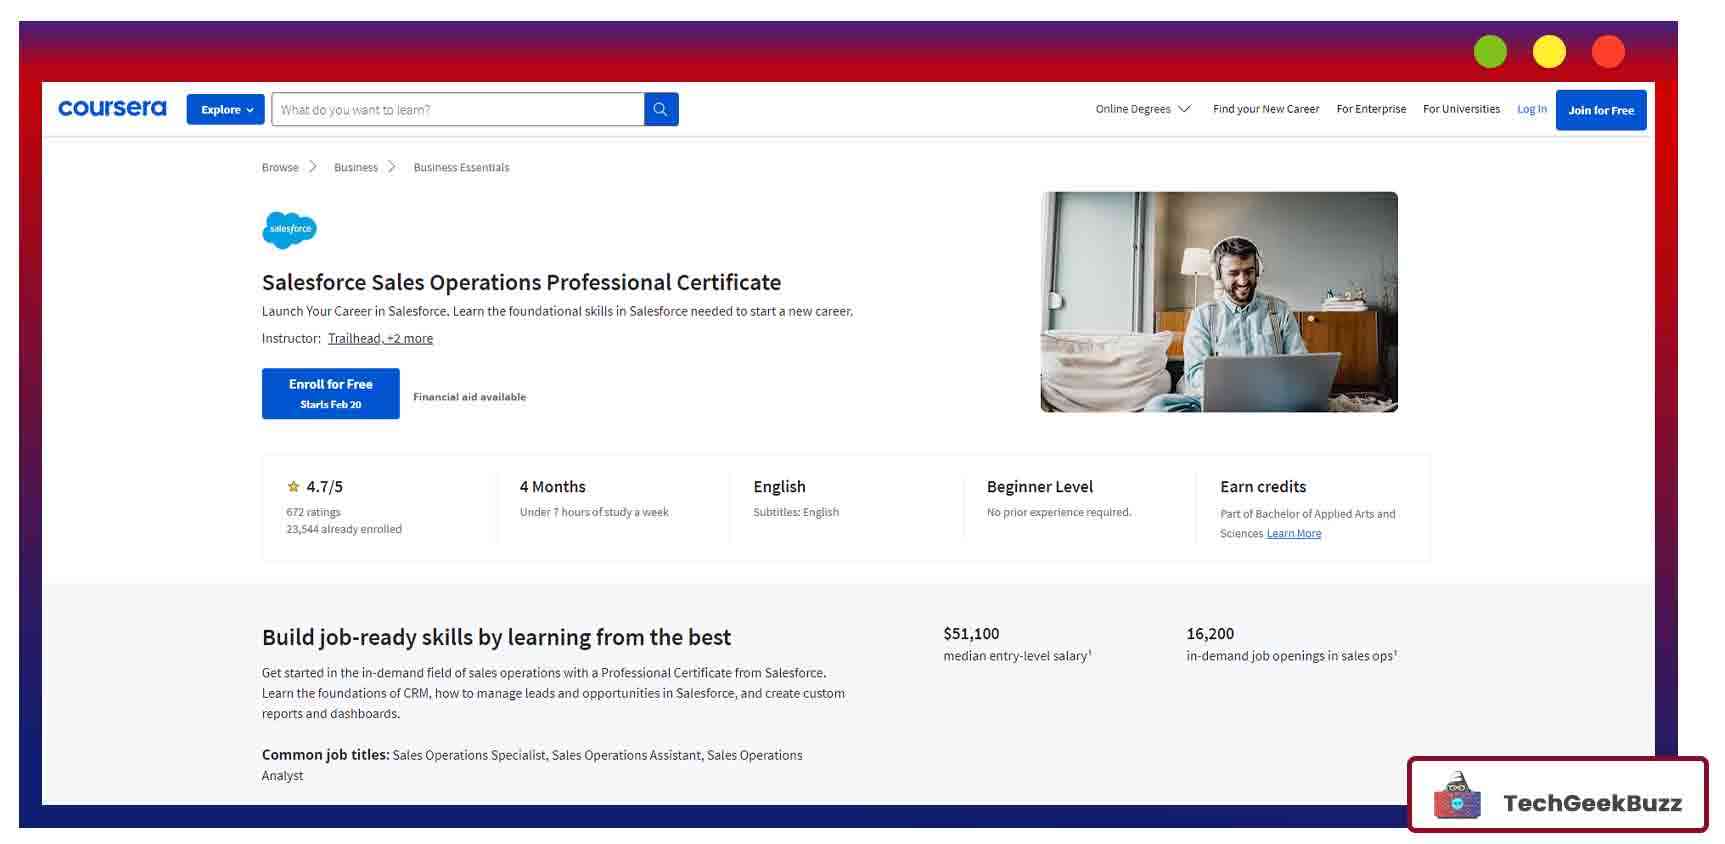Open the Learn More credits link

[1293, 534]
